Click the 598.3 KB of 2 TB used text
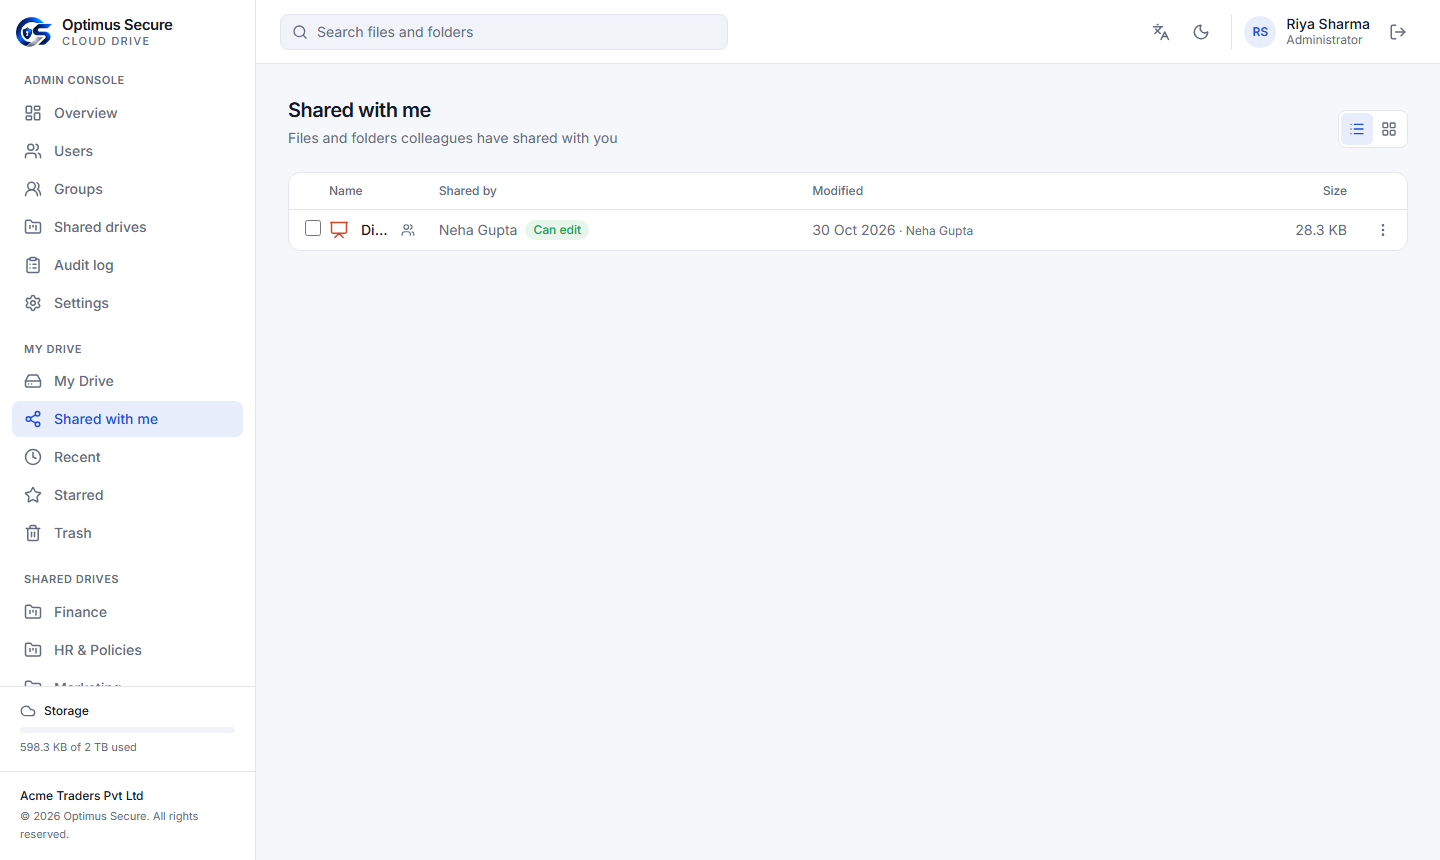This screenshot has height=860, width=1440. pos(78,747)
